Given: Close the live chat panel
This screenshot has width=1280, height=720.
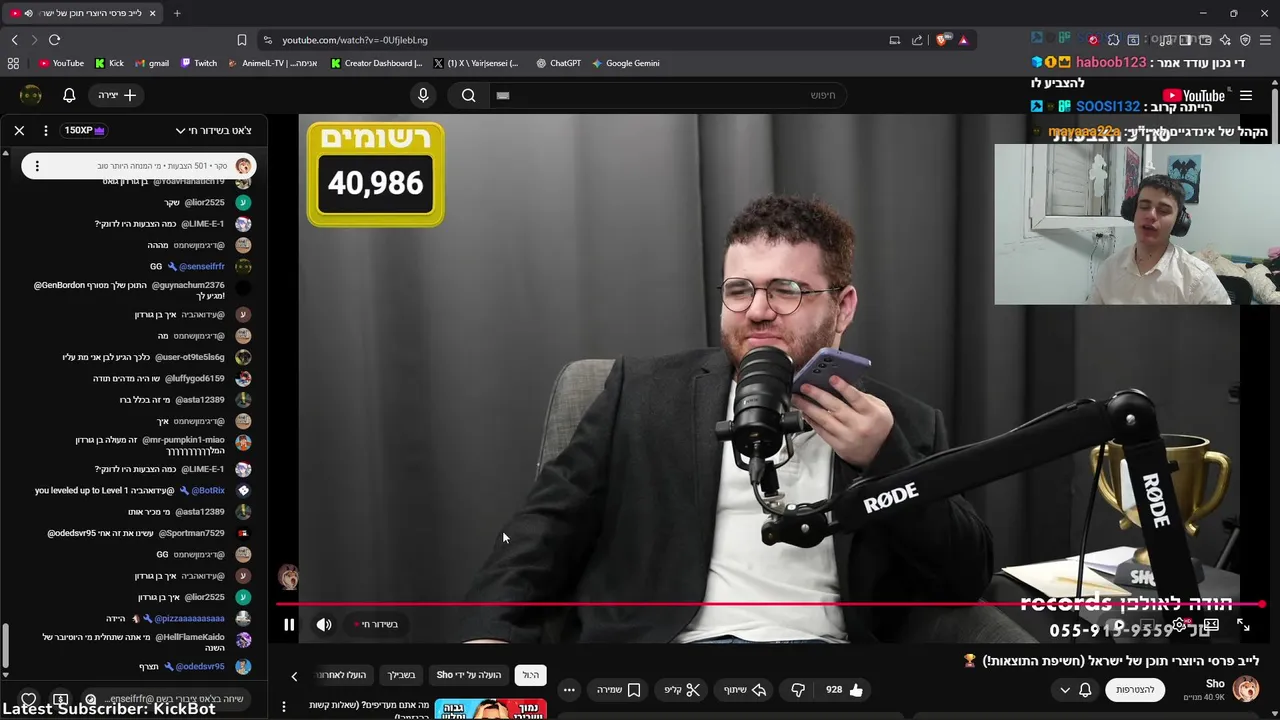Looking at the screenshot, I should pyautogui.click(x=19, y=130).
